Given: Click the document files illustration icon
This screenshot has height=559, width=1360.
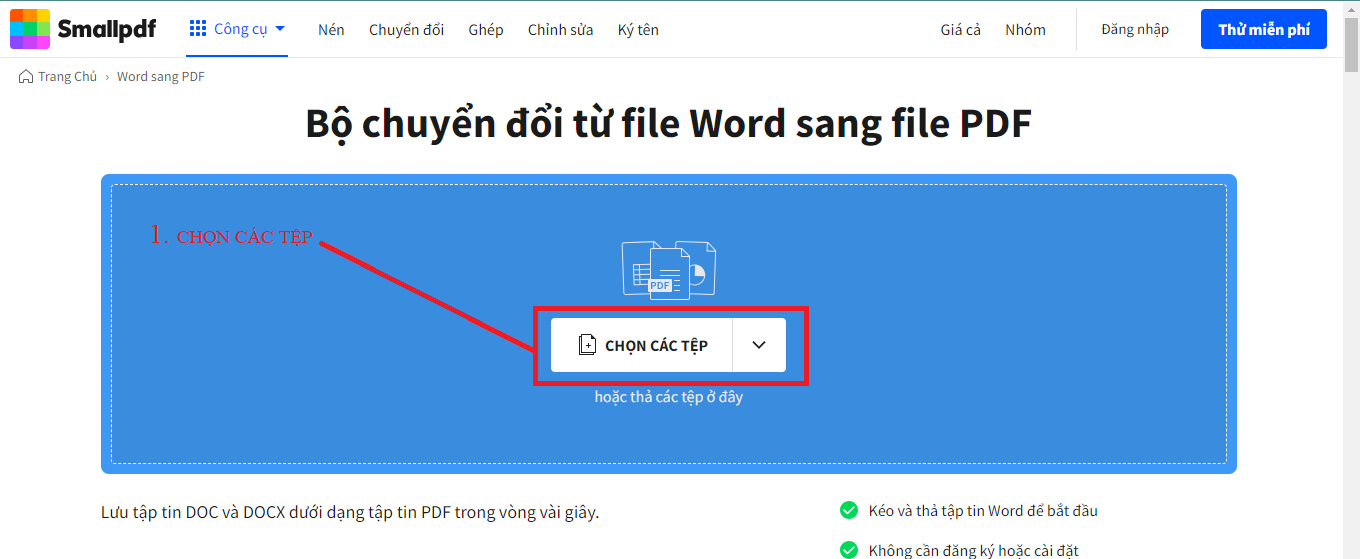Looking at the screenshot, I should coord(669,269).
